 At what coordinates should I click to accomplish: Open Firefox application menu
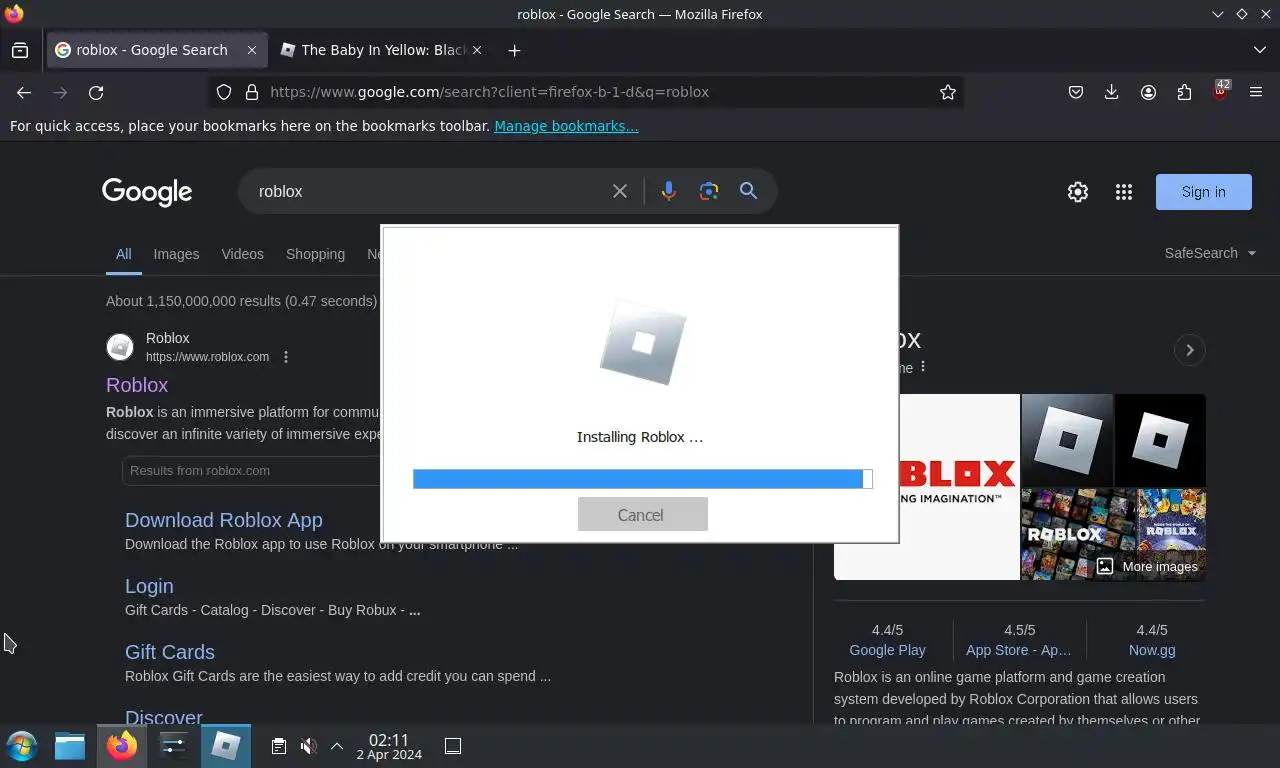point(1256,92)
